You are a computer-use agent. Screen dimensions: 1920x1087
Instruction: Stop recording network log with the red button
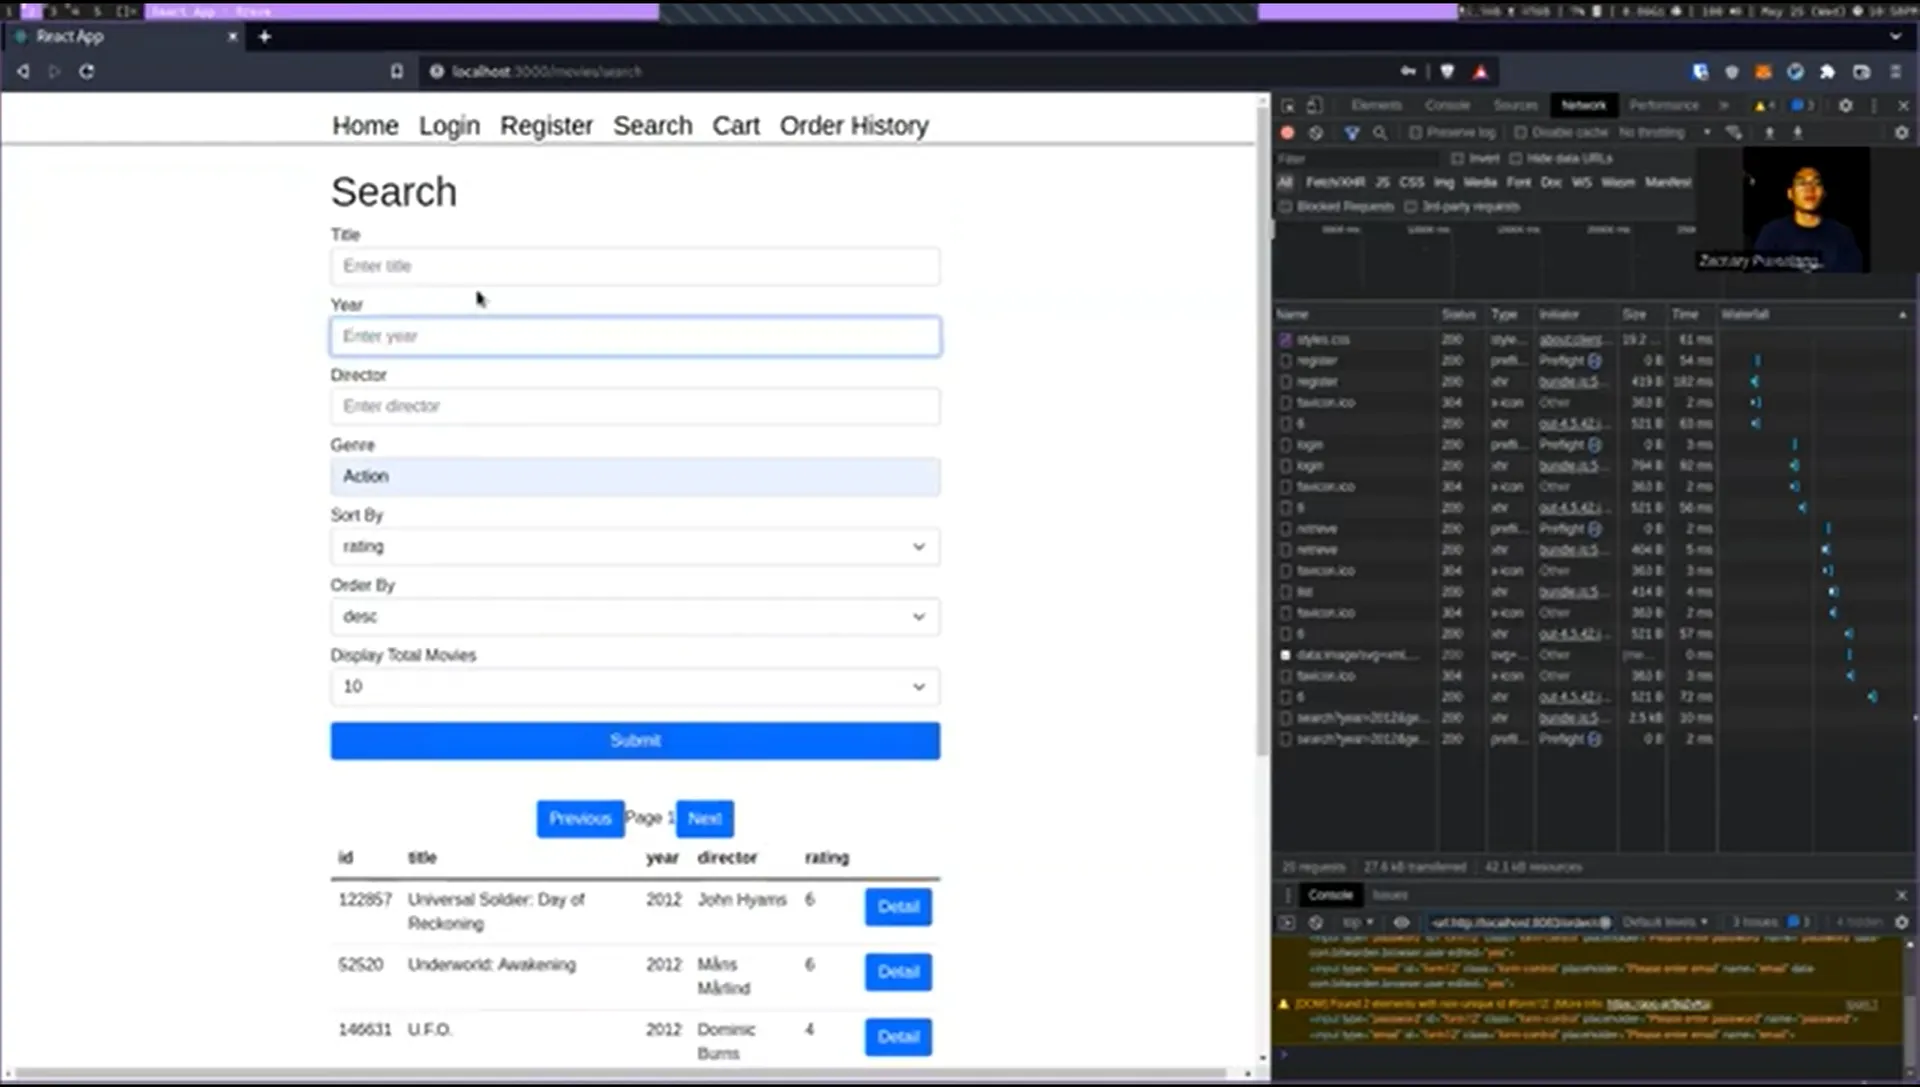pos(1288,132)
